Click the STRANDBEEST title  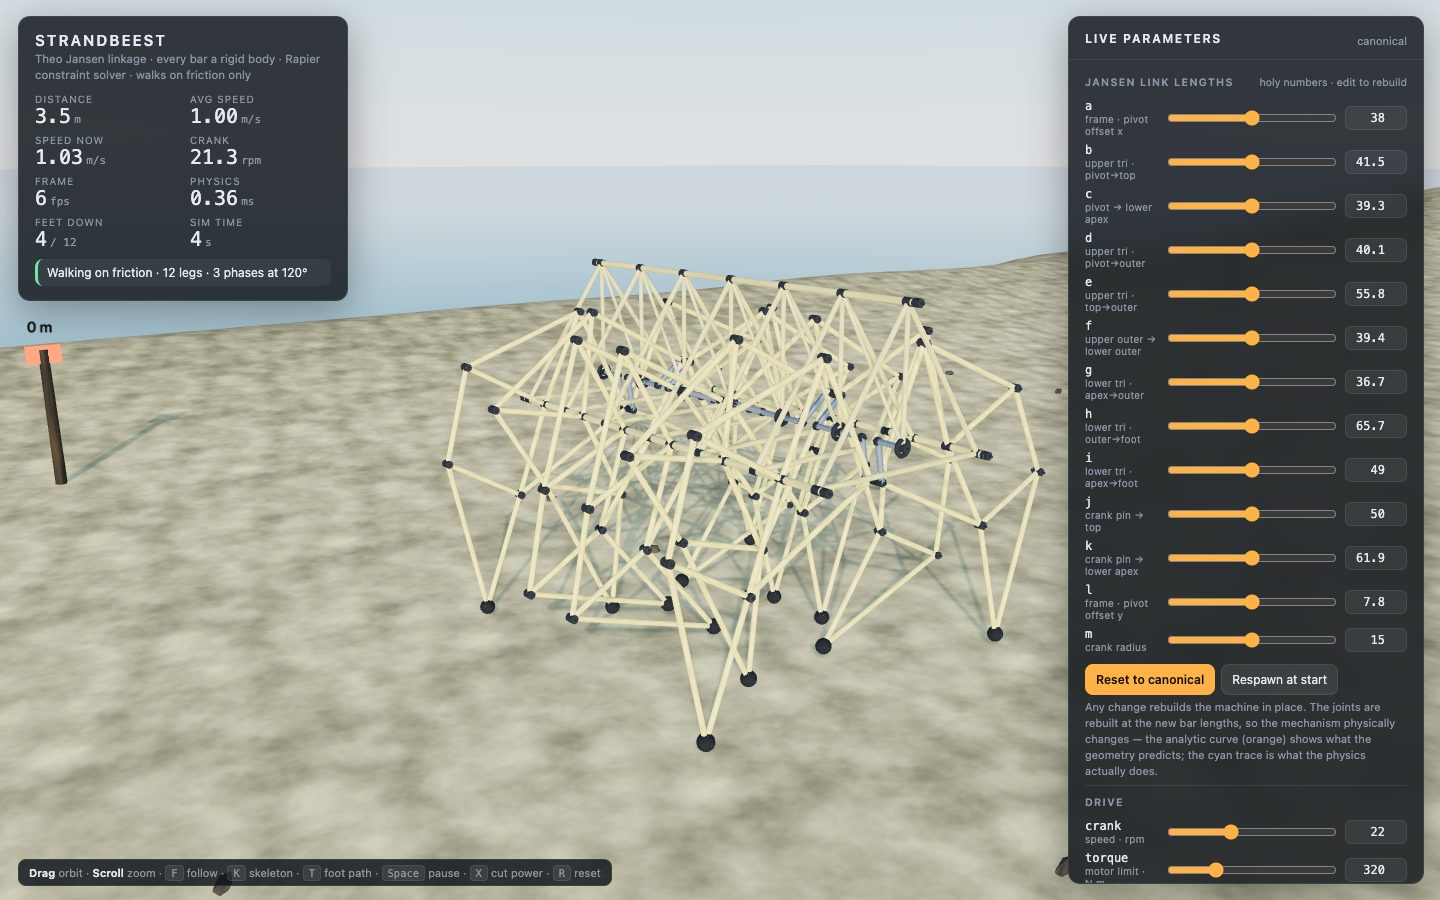pos(100,40)
